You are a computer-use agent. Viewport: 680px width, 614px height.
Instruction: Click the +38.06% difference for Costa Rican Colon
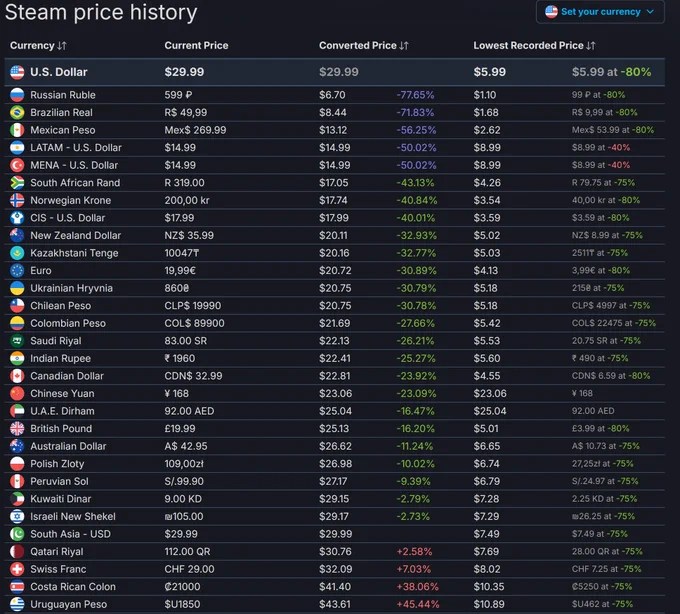pyautogui.click(x=417, y=587)
